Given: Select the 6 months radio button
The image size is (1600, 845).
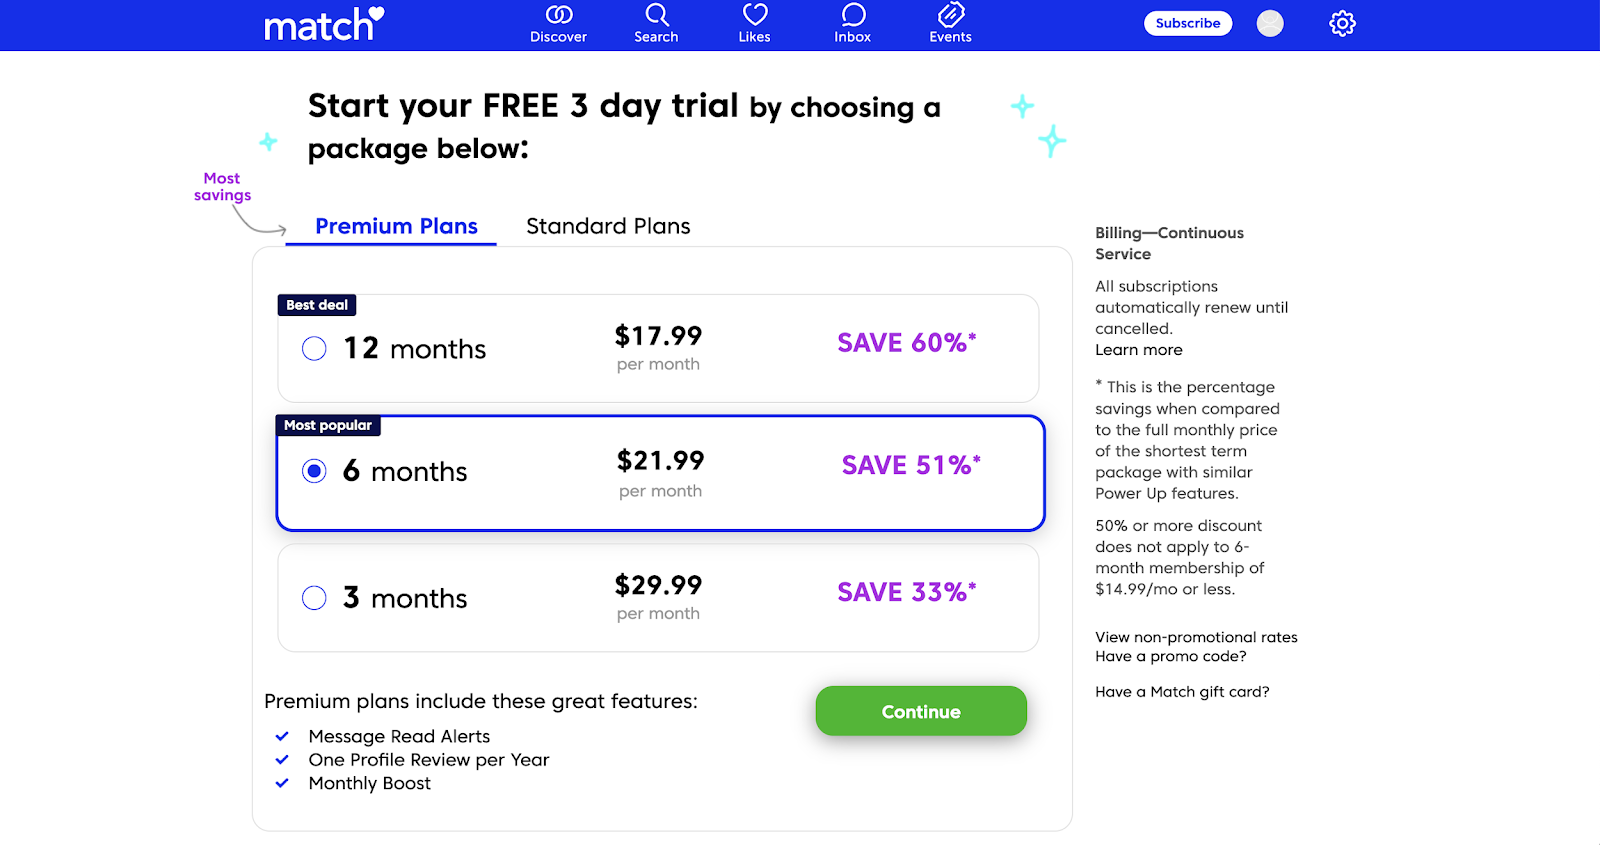Looking at the screenshot, I should click(x=314, y=471).
